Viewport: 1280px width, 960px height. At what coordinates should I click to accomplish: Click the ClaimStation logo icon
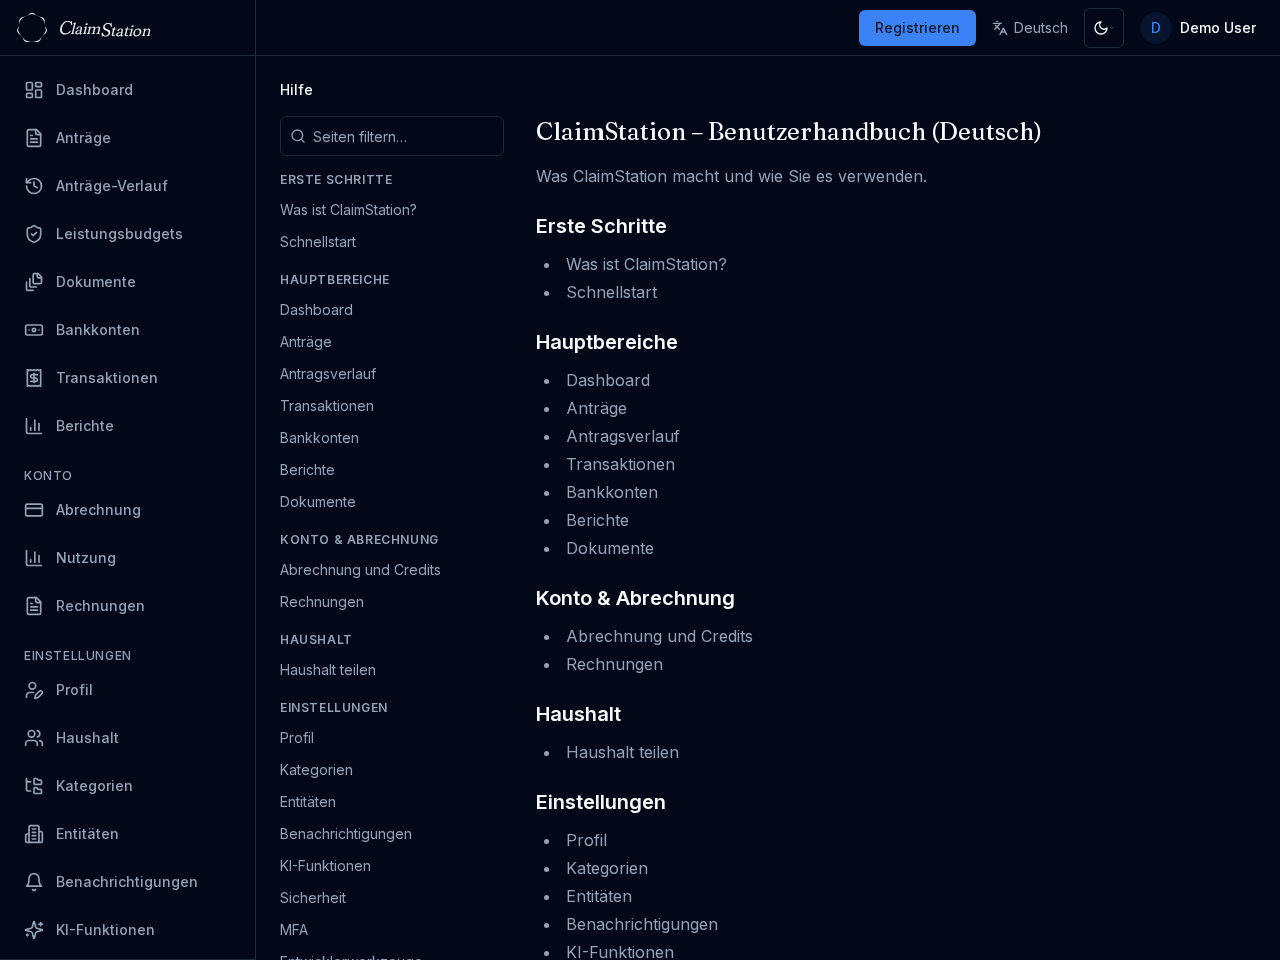coord(32,28)
